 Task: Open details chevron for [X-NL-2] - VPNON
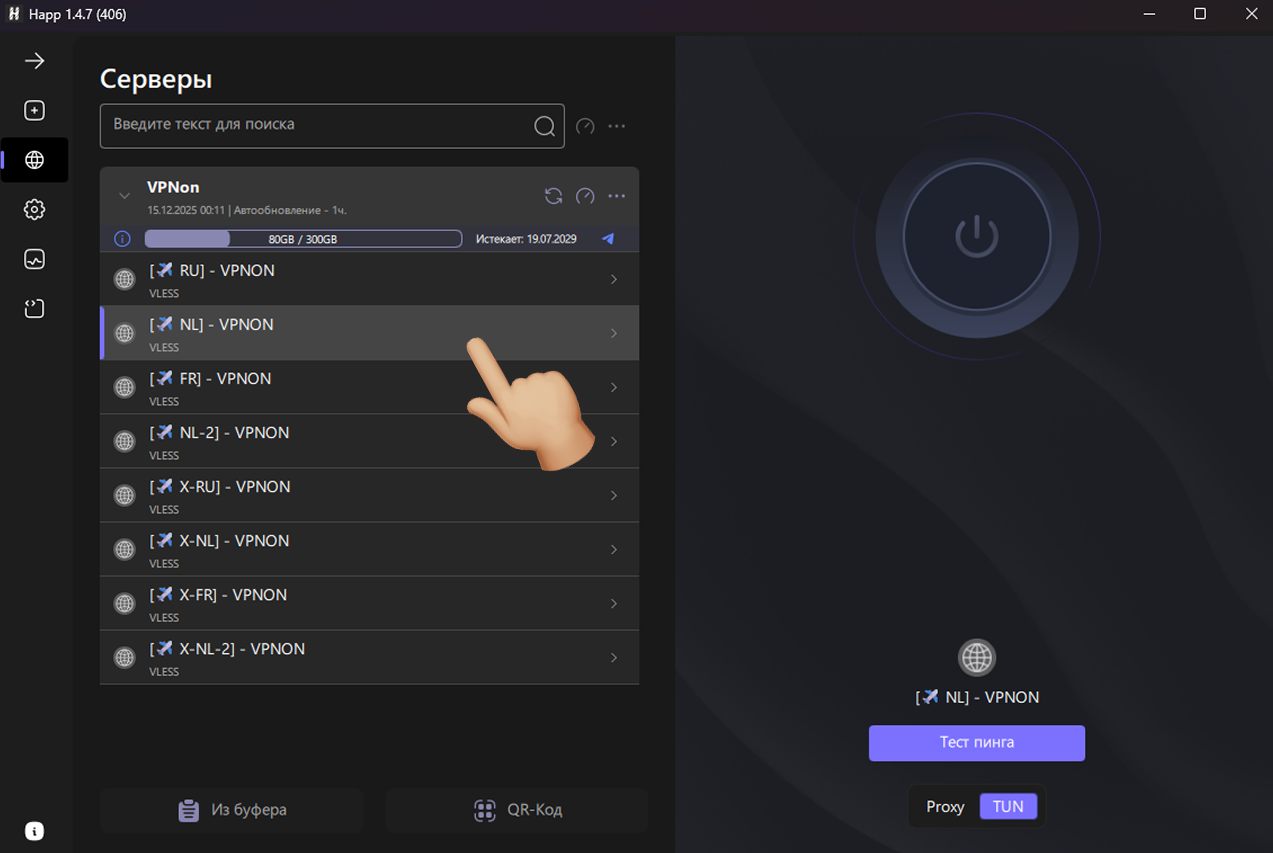pyautogui.click(x=614, y=657)
